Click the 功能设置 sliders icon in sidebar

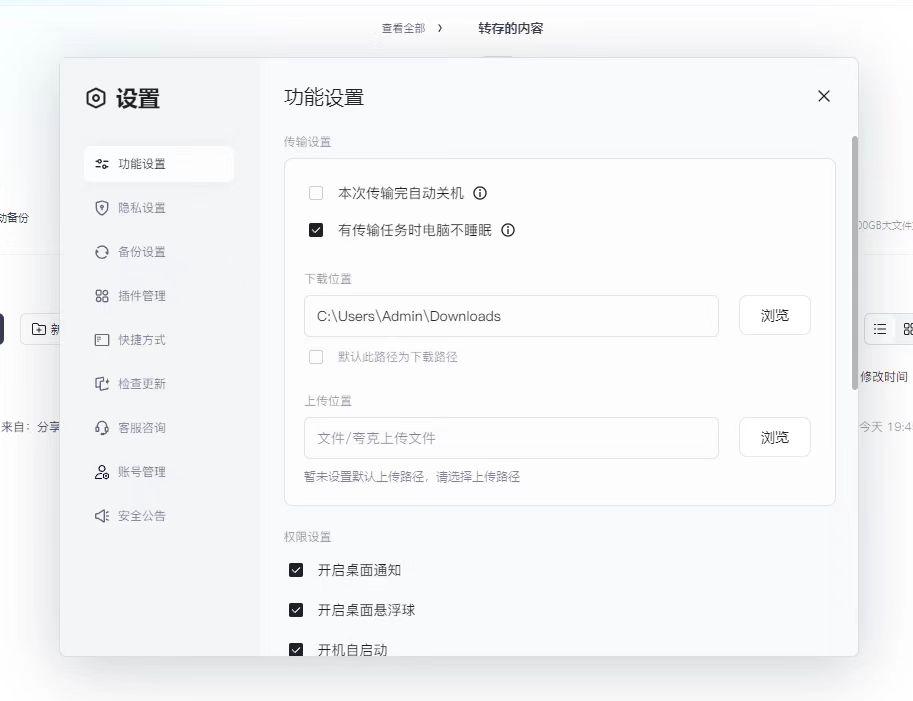[x=101, y=164]
